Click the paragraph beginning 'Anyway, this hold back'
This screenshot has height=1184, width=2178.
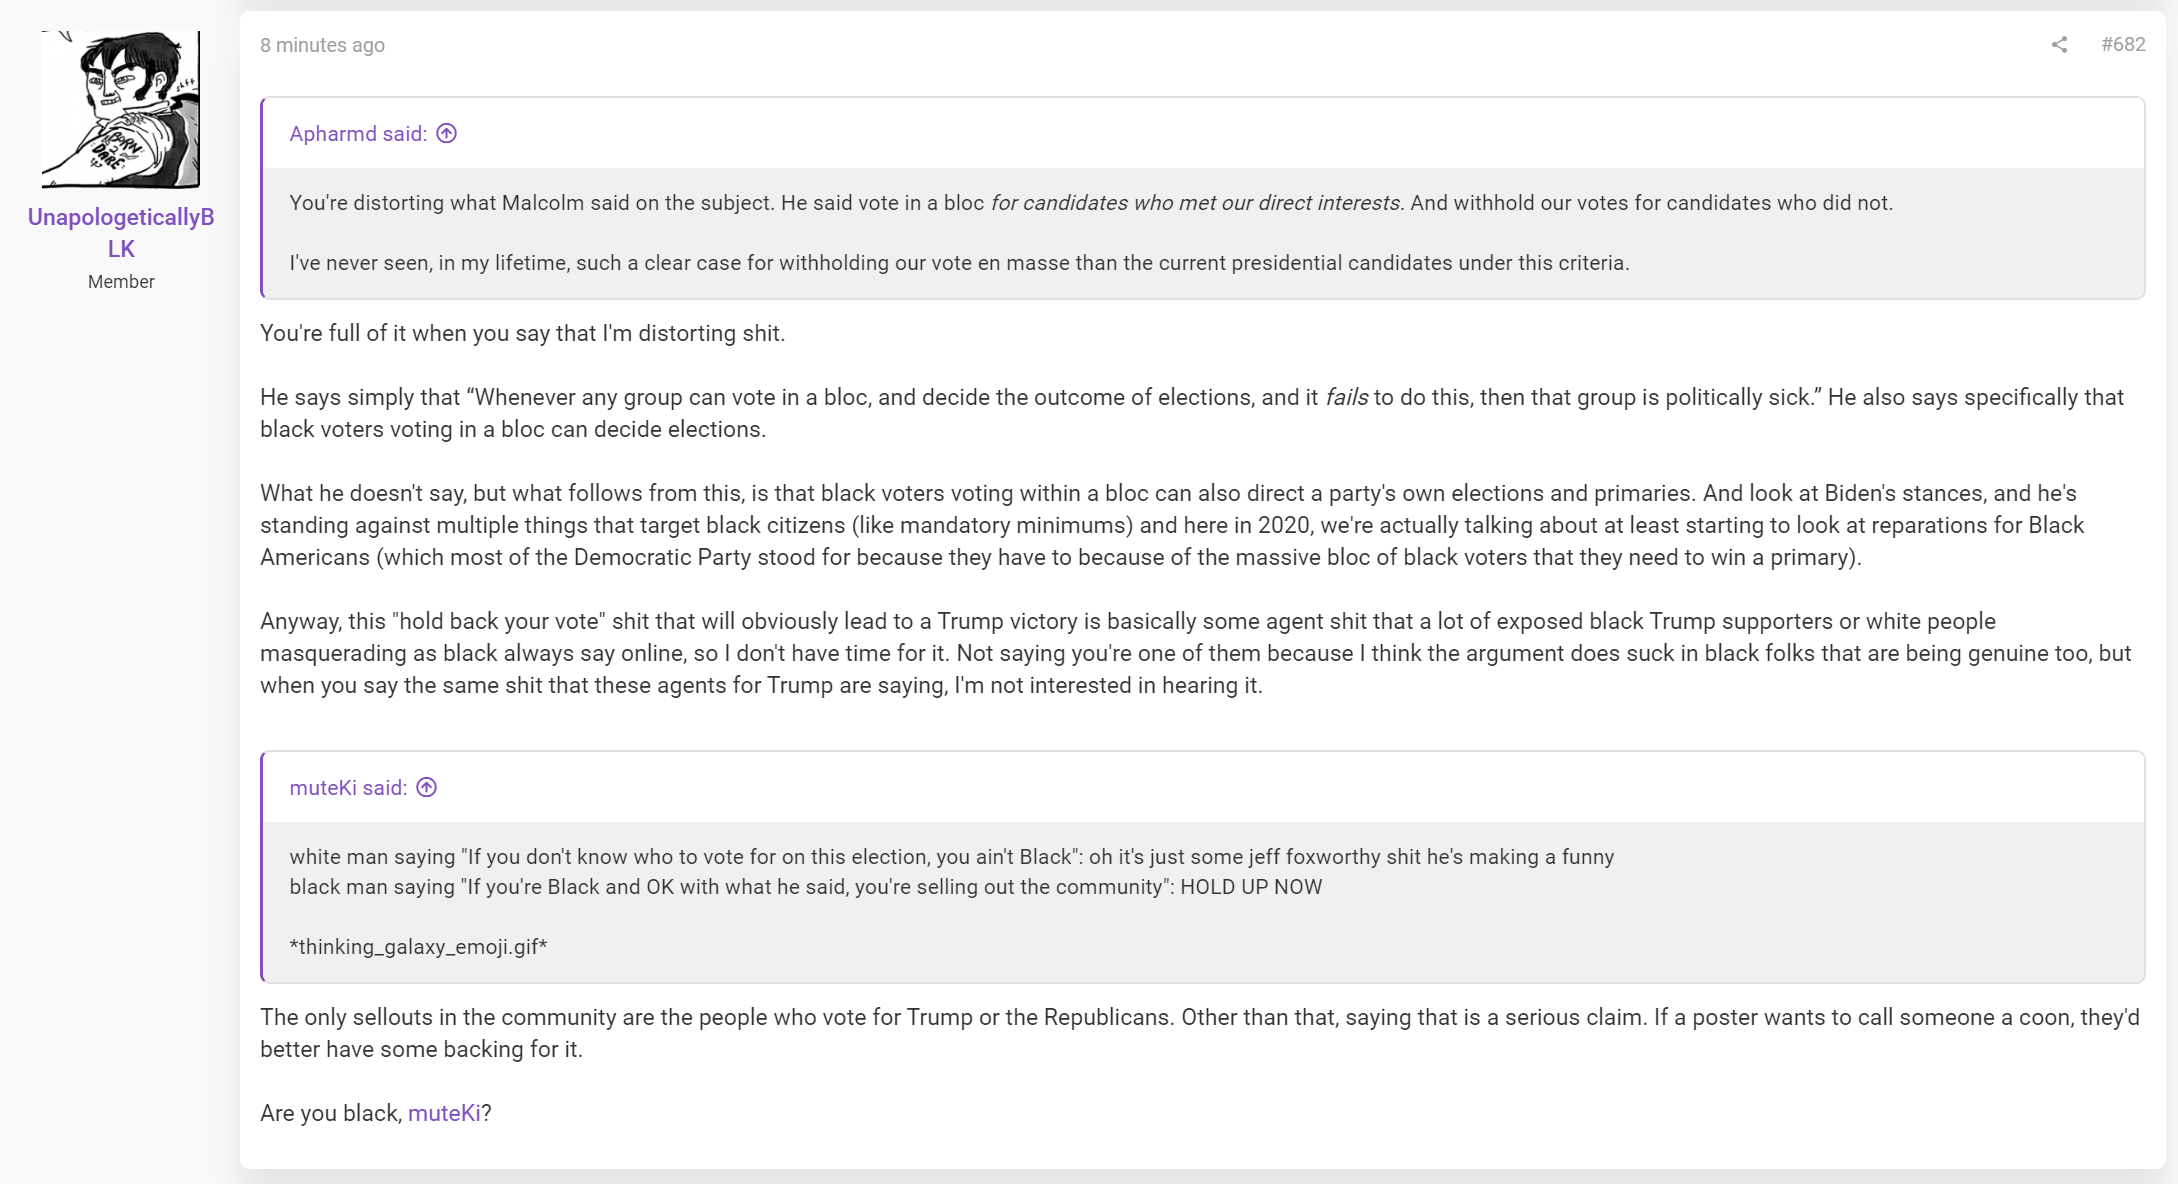coord(1196,653)
